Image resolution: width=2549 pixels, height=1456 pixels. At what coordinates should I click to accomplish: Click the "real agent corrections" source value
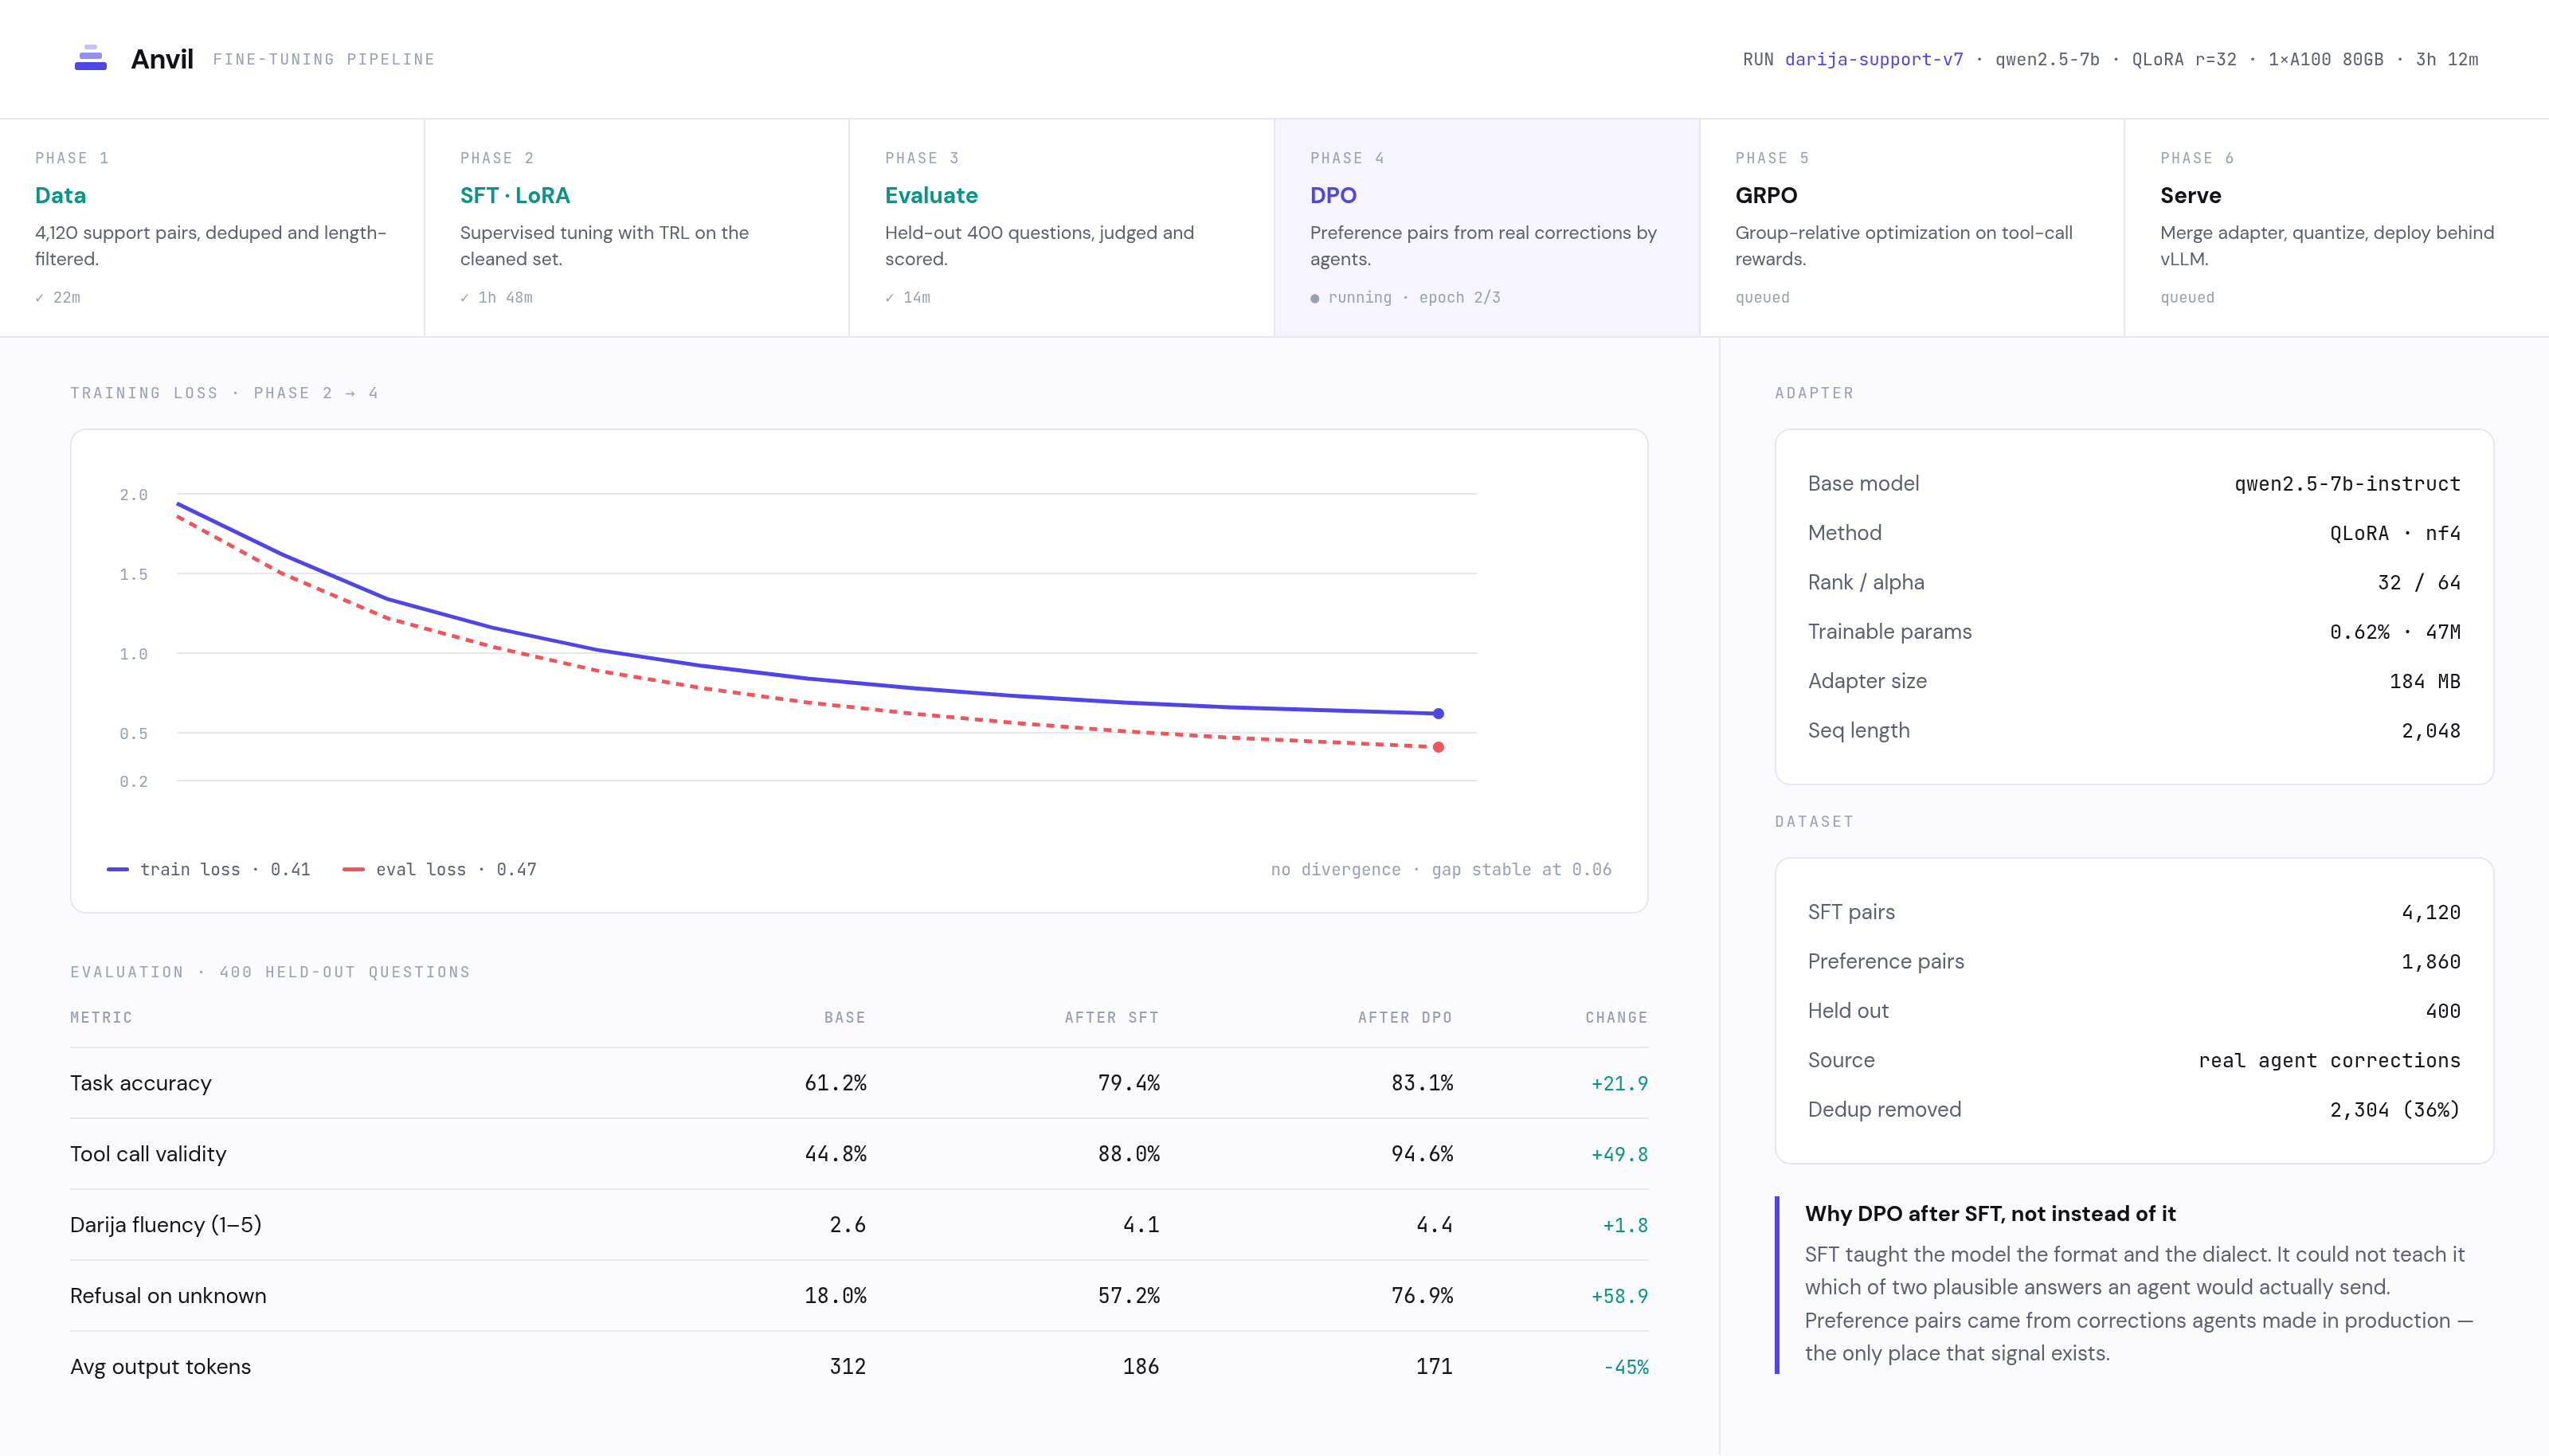coord(2329,1061)
